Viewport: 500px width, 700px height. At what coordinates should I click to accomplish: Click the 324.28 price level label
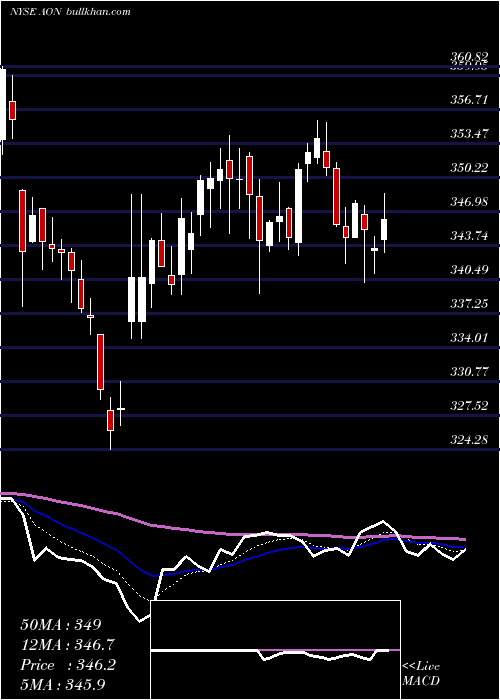click(468, 440)
